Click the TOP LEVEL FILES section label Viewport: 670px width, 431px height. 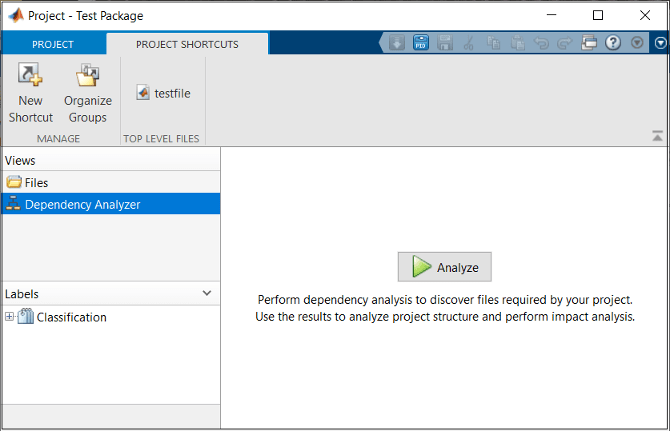[161, 138]
